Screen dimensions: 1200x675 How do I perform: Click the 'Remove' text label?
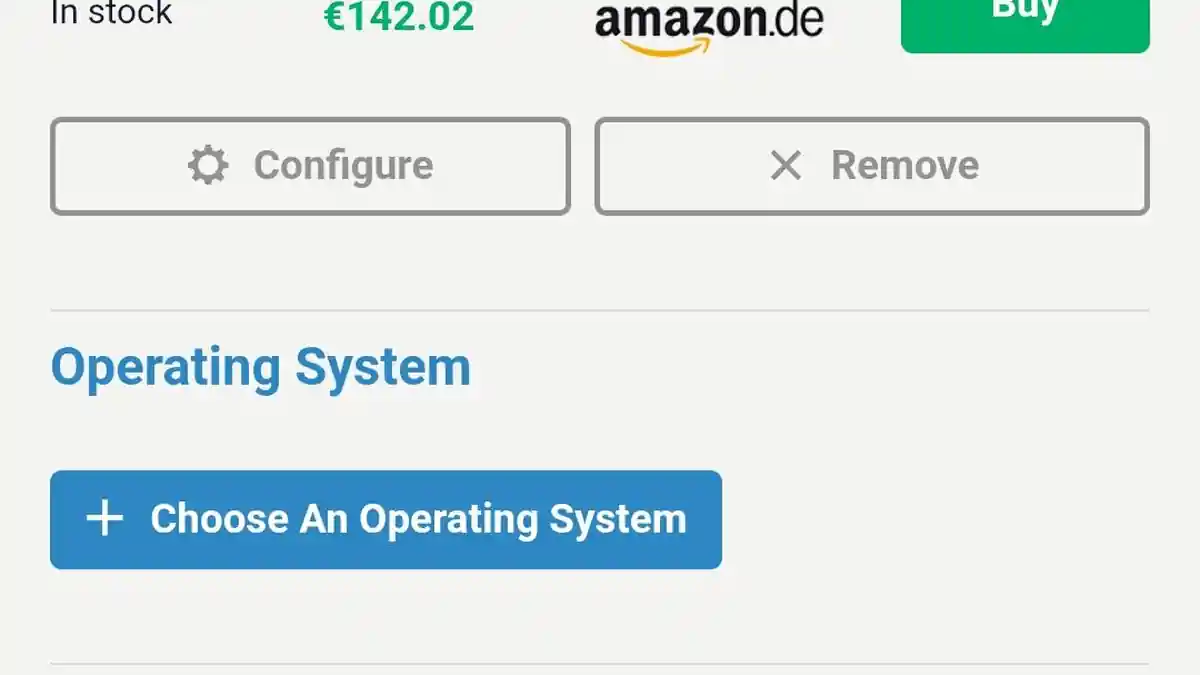pos(905,165)
